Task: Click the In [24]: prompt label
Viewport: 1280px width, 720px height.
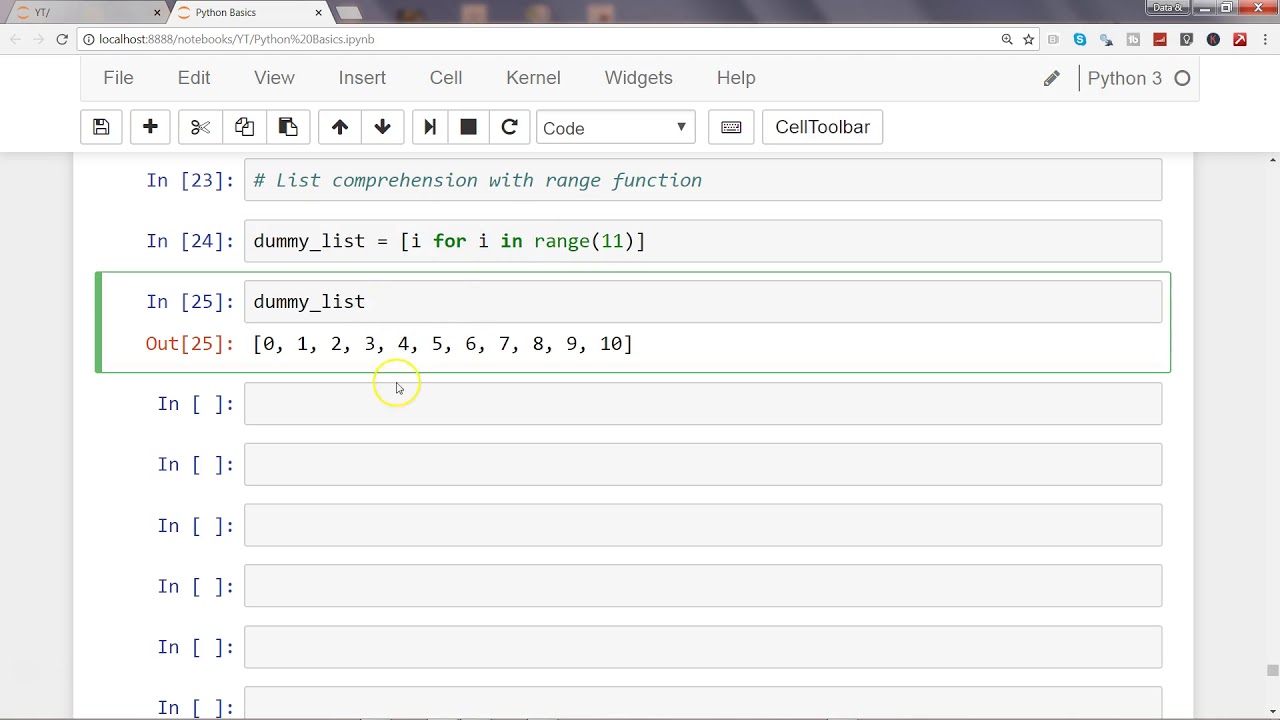Action: tap(190, 241)
